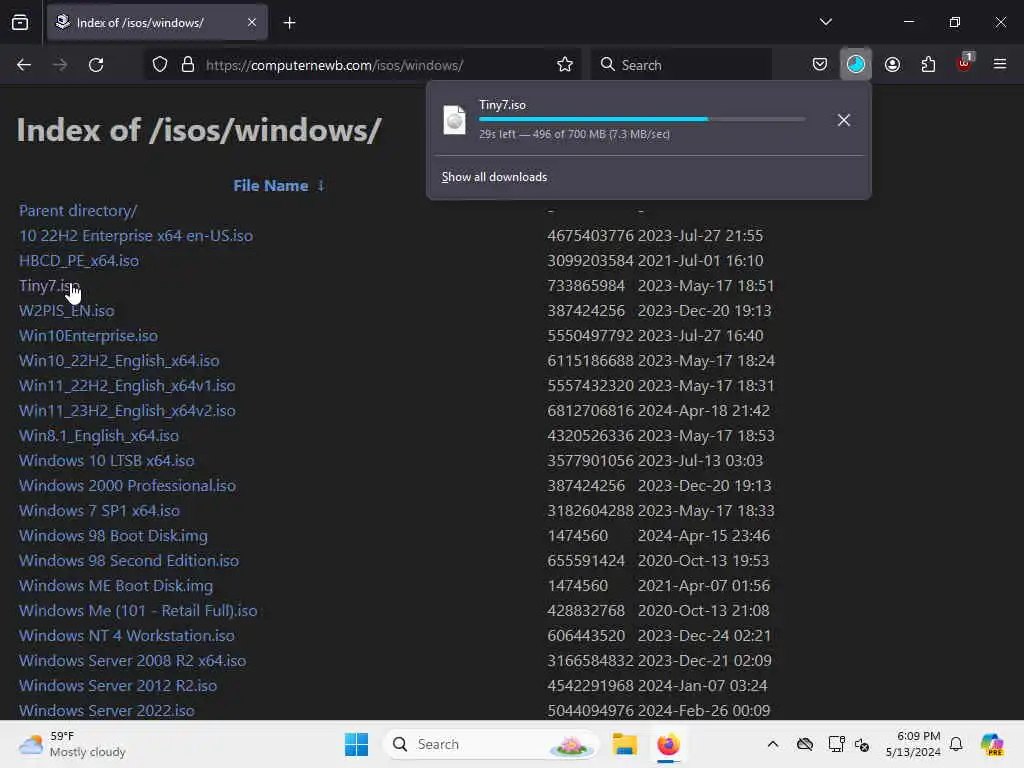This screenshot has height=768, width=1024.
Task: Click the site security padlock icon
Action: [188, 65]
